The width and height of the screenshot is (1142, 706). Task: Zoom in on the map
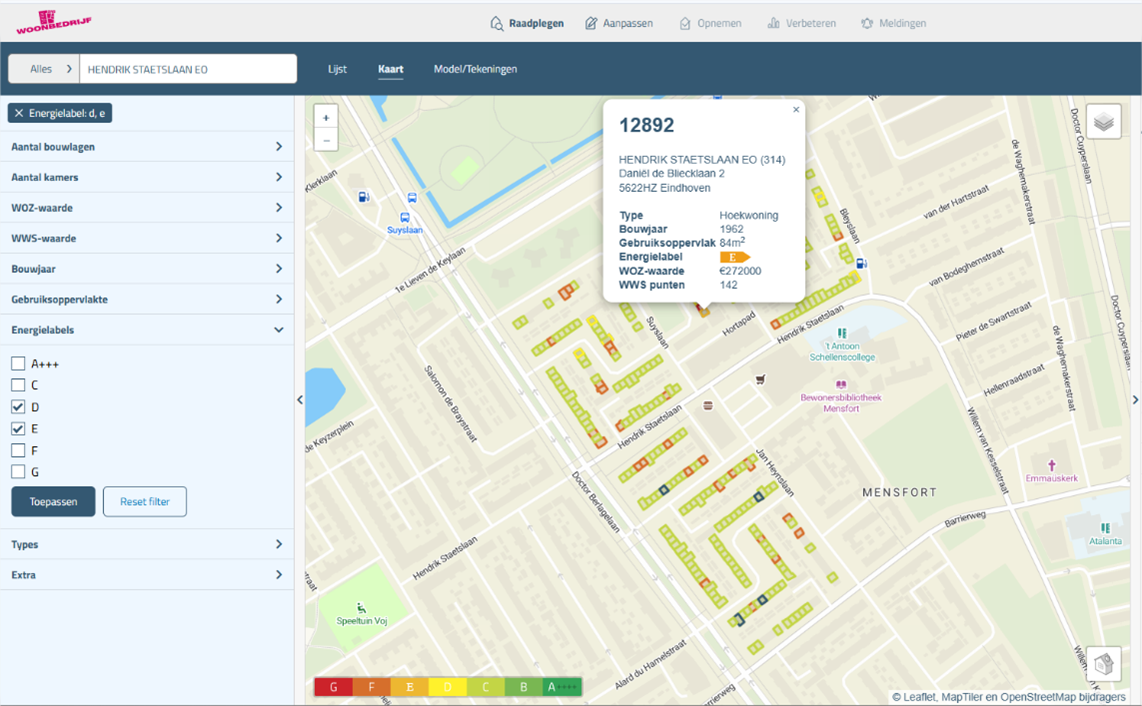(326, 118)
